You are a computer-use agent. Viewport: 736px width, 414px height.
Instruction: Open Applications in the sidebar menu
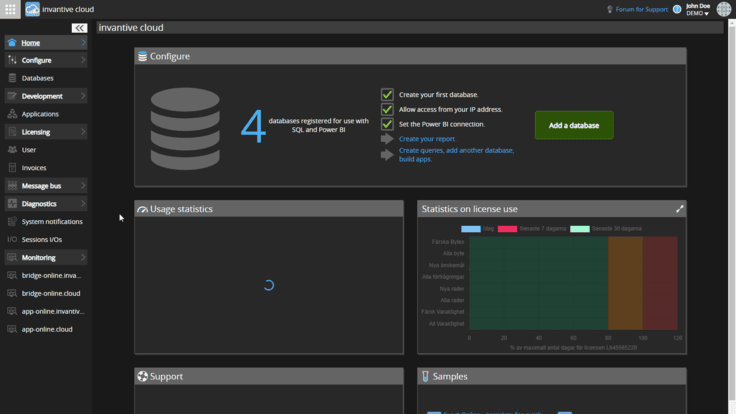[40, 114]
